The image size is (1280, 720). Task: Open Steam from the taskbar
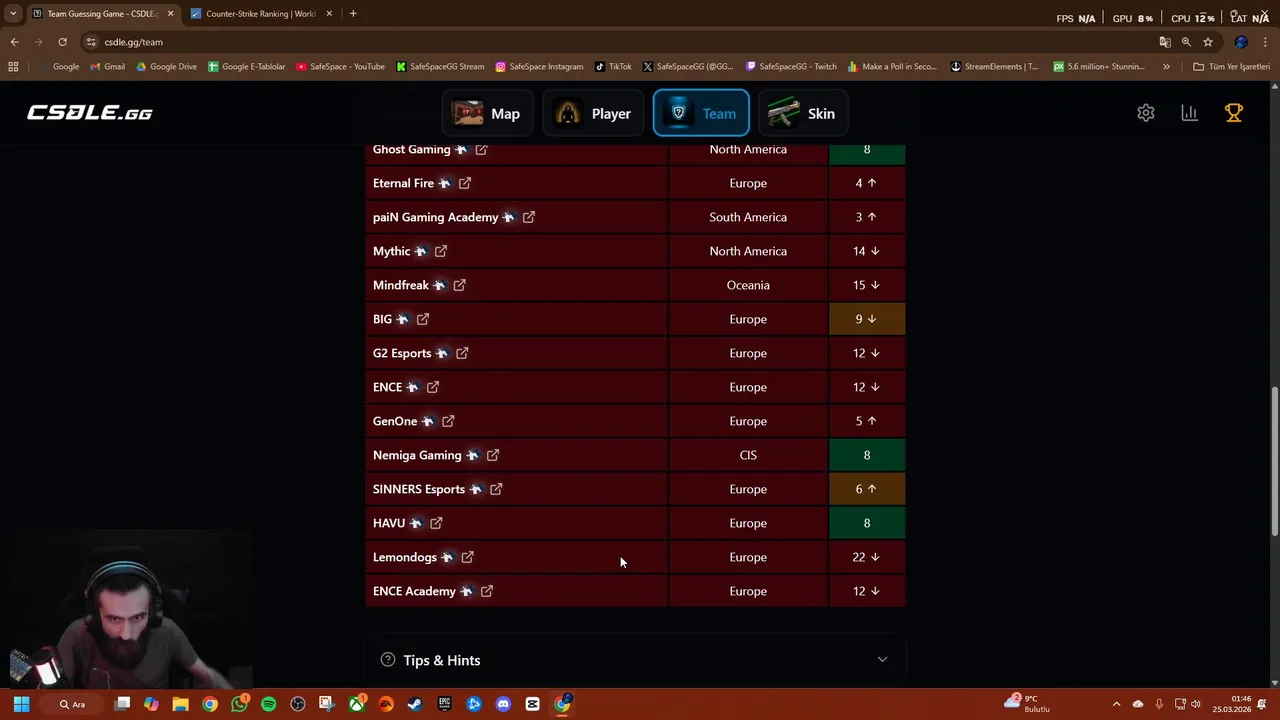[415, 704]
